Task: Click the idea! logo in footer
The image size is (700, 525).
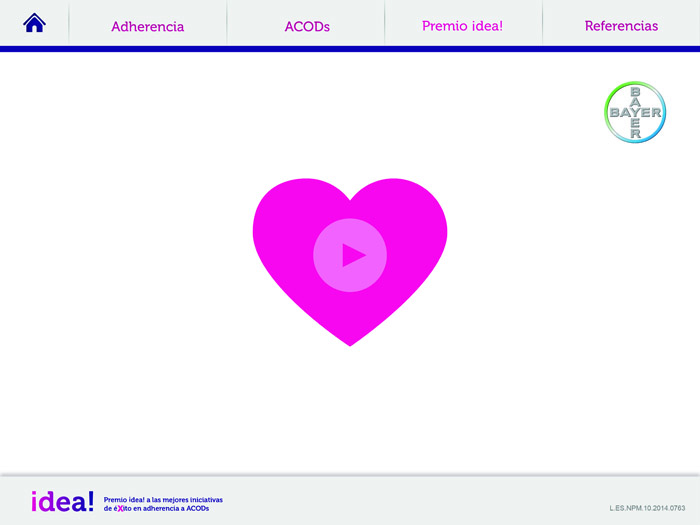Action: point(62,502)
